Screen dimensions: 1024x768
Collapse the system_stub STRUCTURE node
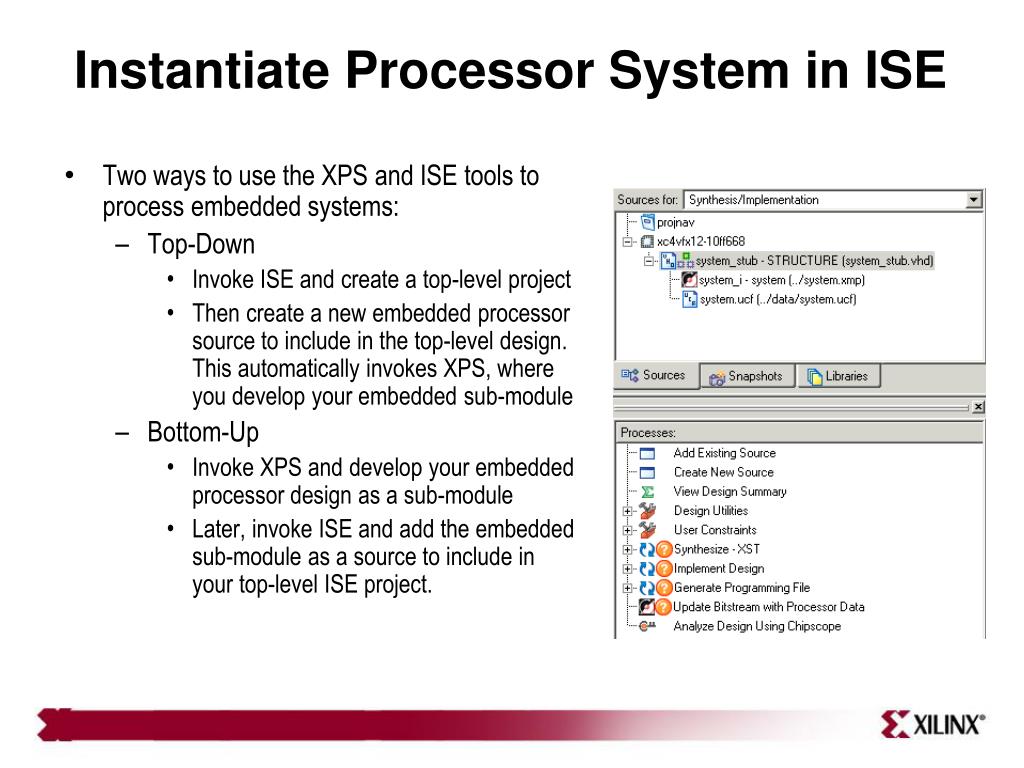point(648,261)
